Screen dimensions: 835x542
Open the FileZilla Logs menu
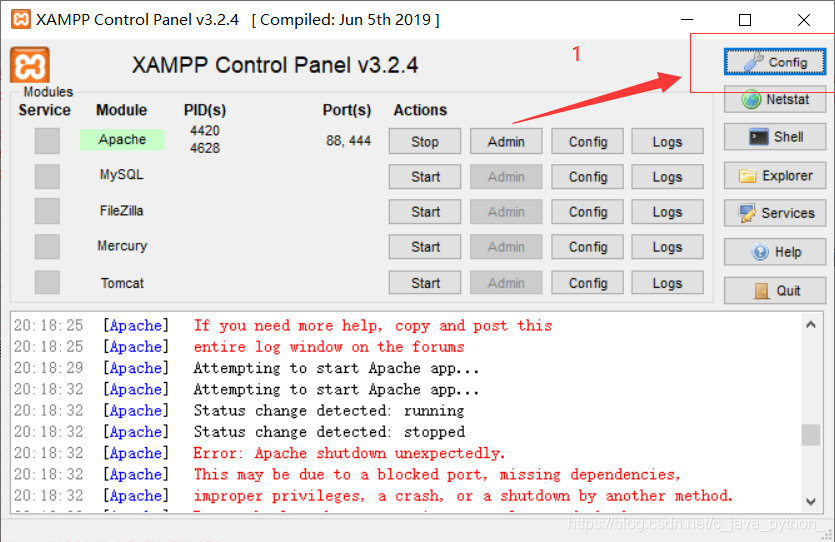(x=668, y=212)
